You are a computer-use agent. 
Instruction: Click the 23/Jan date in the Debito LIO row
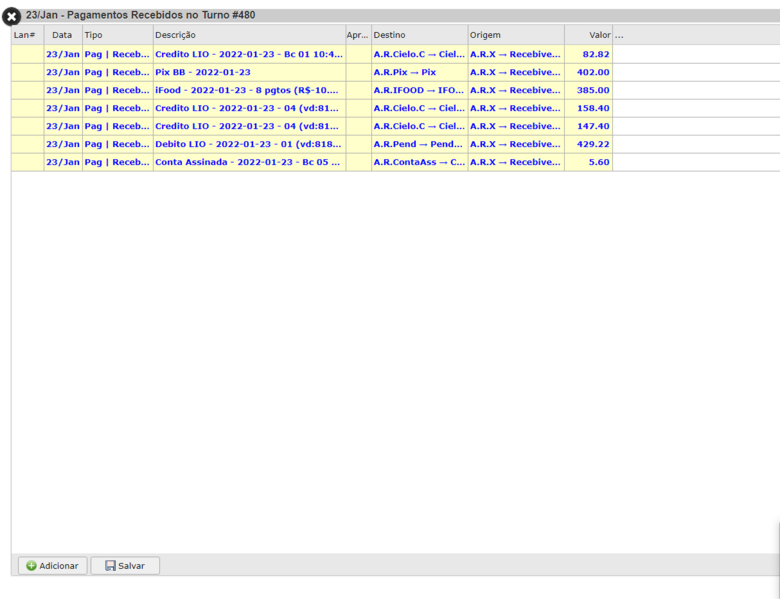[63, 144]
